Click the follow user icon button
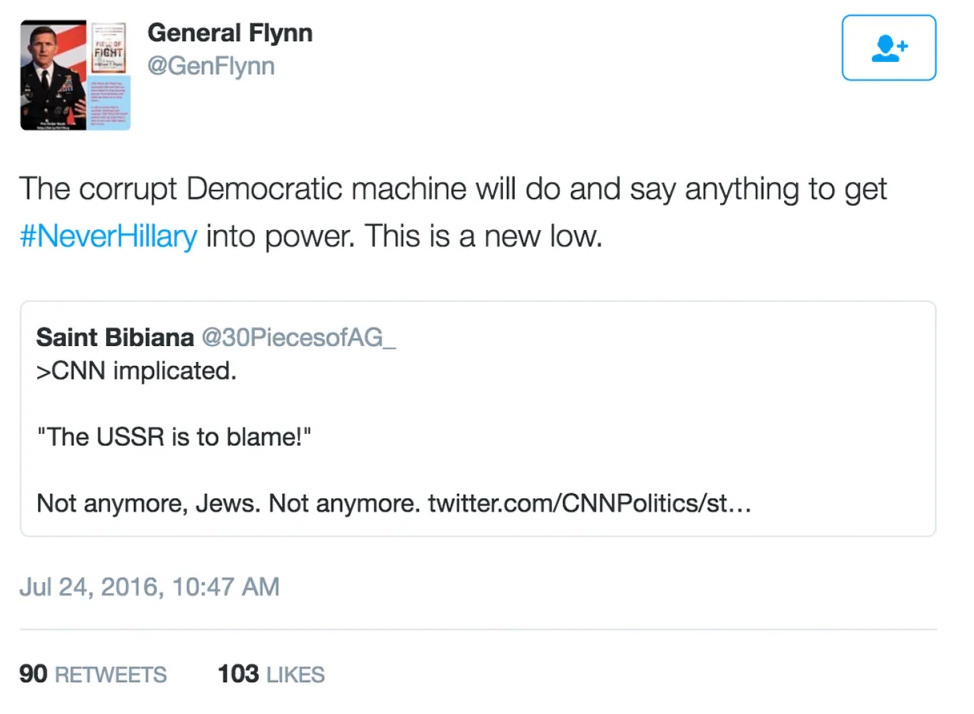The width and height of the screenshot is (974, 714). pos(888,48)
